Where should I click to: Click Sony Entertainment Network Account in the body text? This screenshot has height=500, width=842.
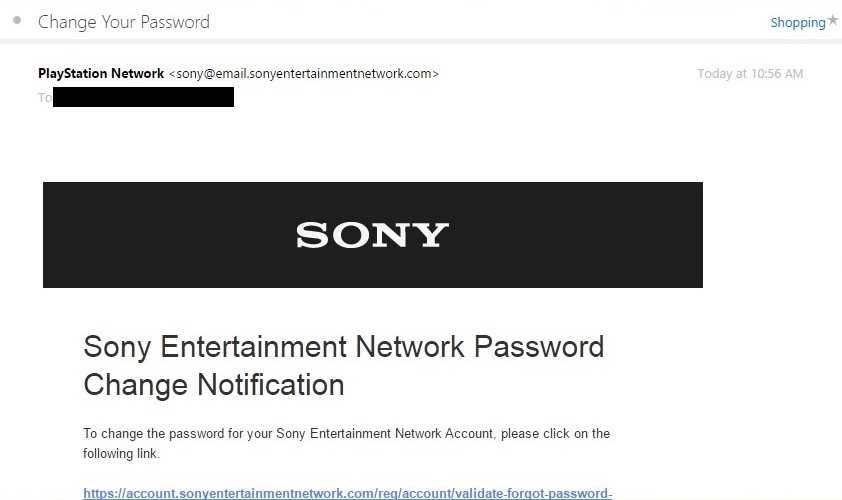pos(384,433)
